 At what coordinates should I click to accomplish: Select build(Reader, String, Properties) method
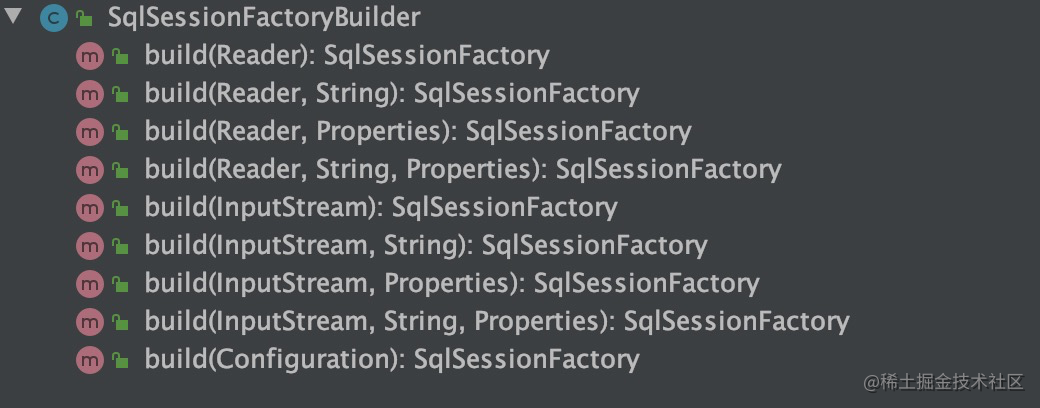pos(463,170)
